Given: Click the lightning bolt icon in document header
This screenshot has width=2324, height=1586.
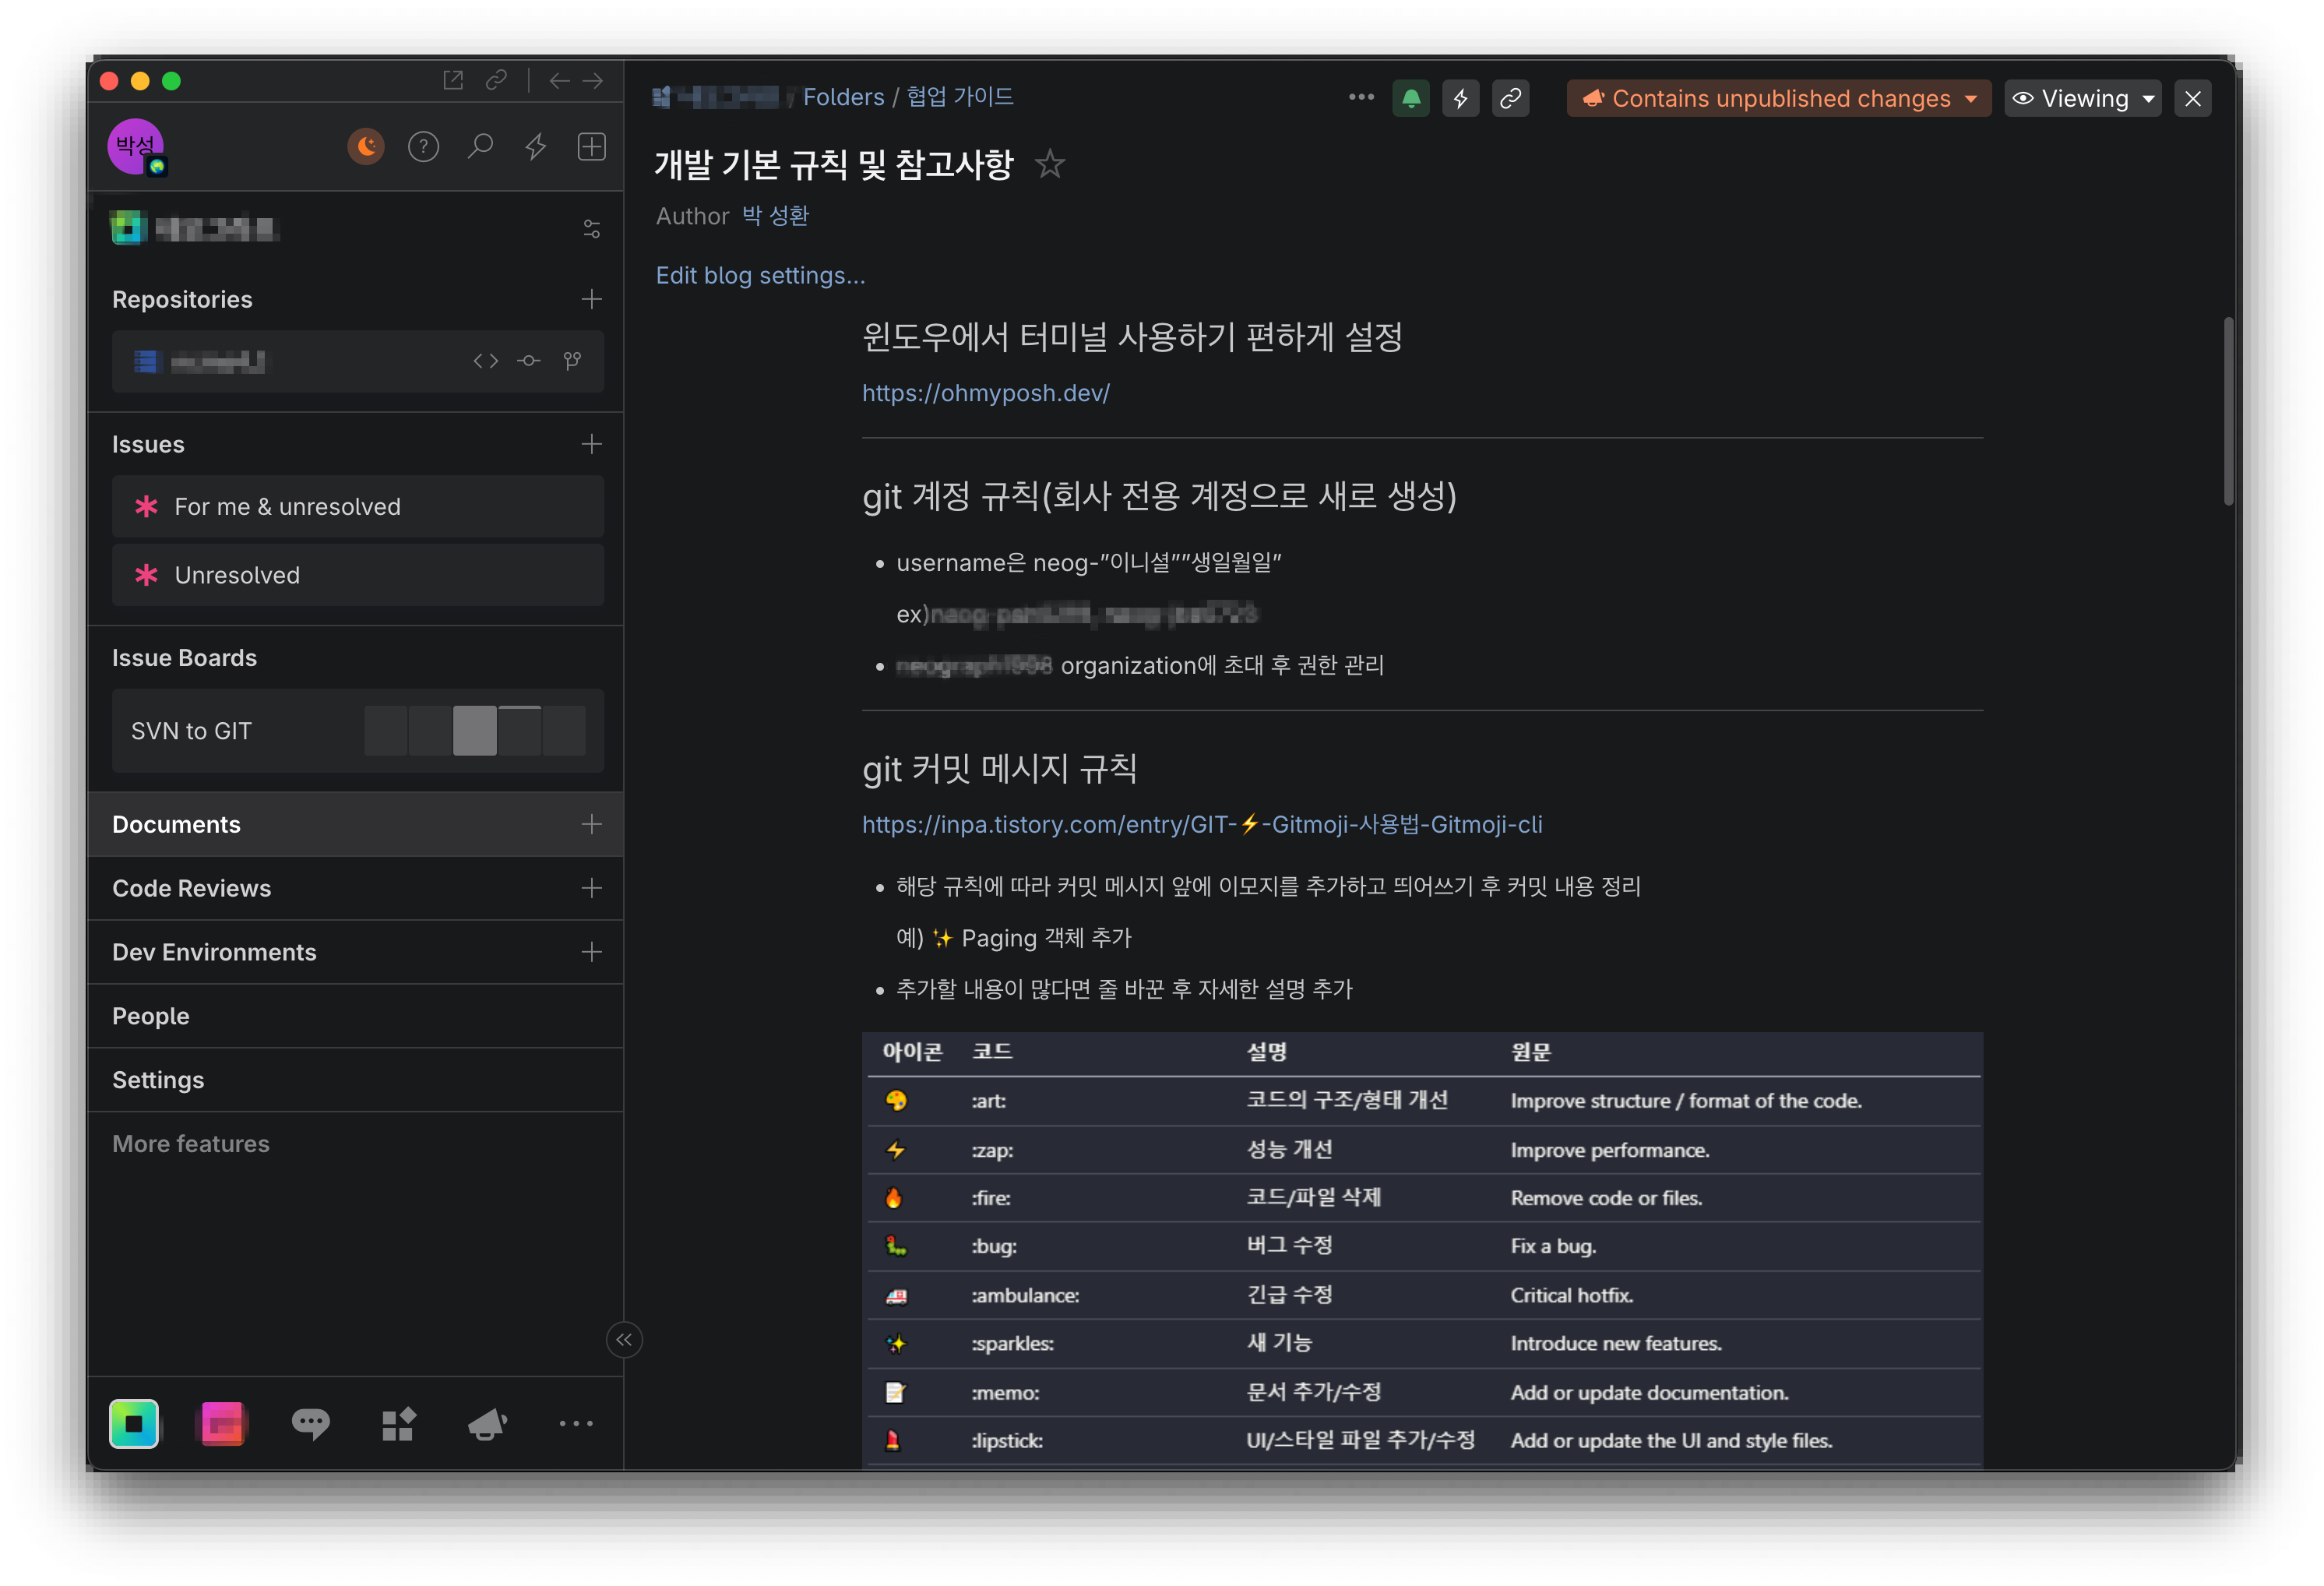Looking at the screenshot, I should [x=1460, y=98].
